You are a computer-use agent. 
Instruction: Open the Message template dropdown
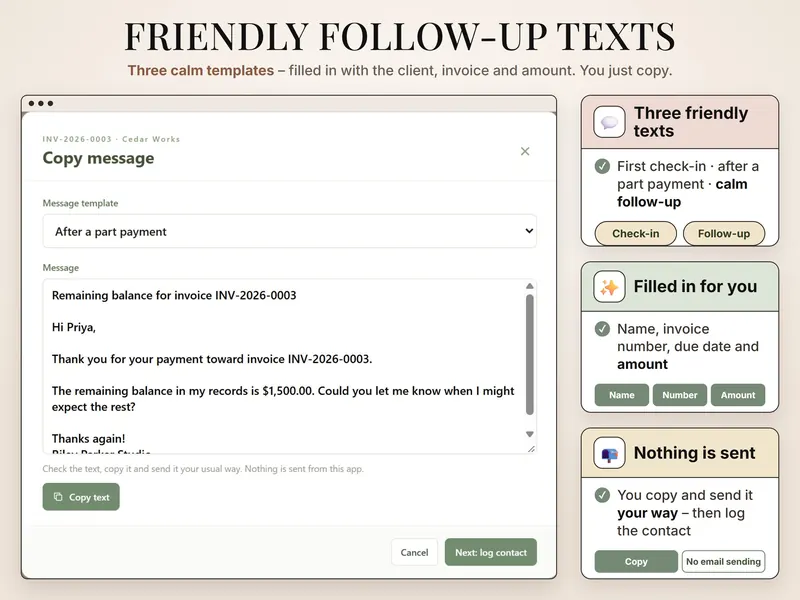(289, 231)
